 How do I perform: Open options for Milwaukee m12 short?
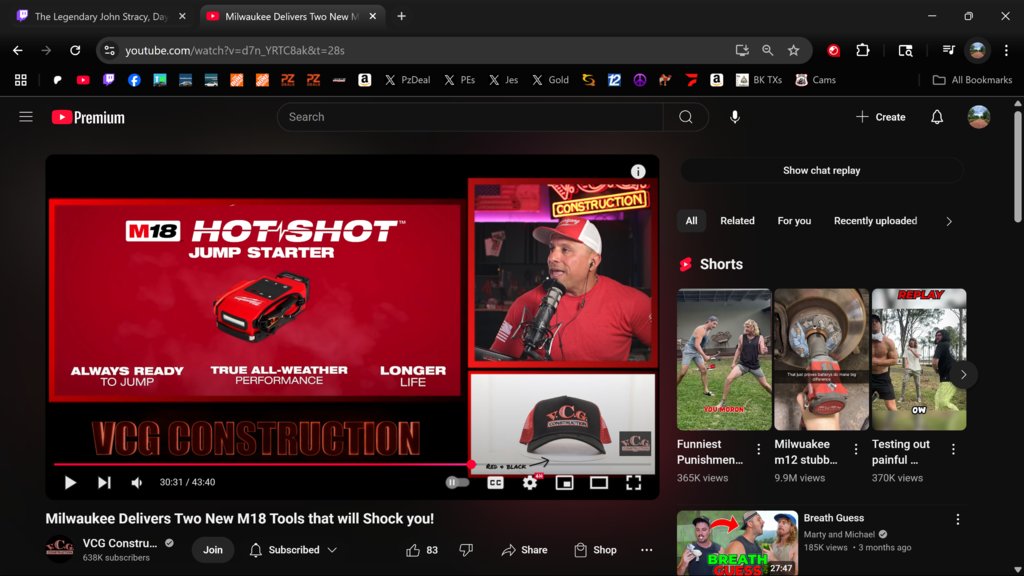coord(856,449)
